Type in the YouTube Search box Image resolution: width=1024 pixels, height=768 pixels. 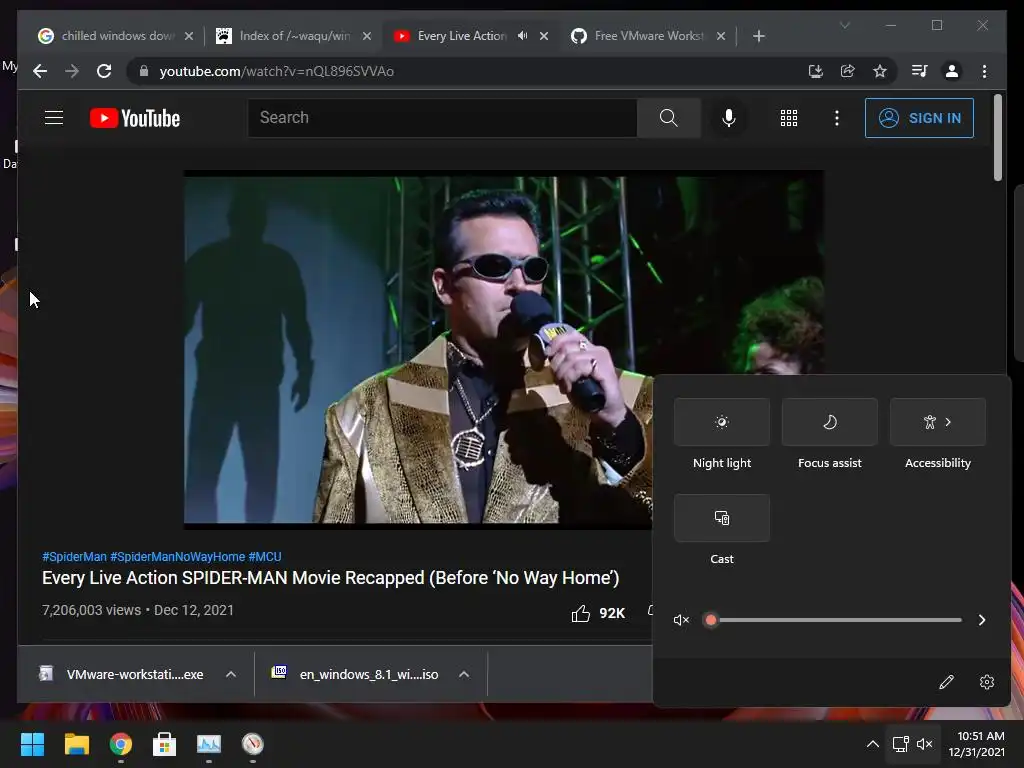click(442, 118)
